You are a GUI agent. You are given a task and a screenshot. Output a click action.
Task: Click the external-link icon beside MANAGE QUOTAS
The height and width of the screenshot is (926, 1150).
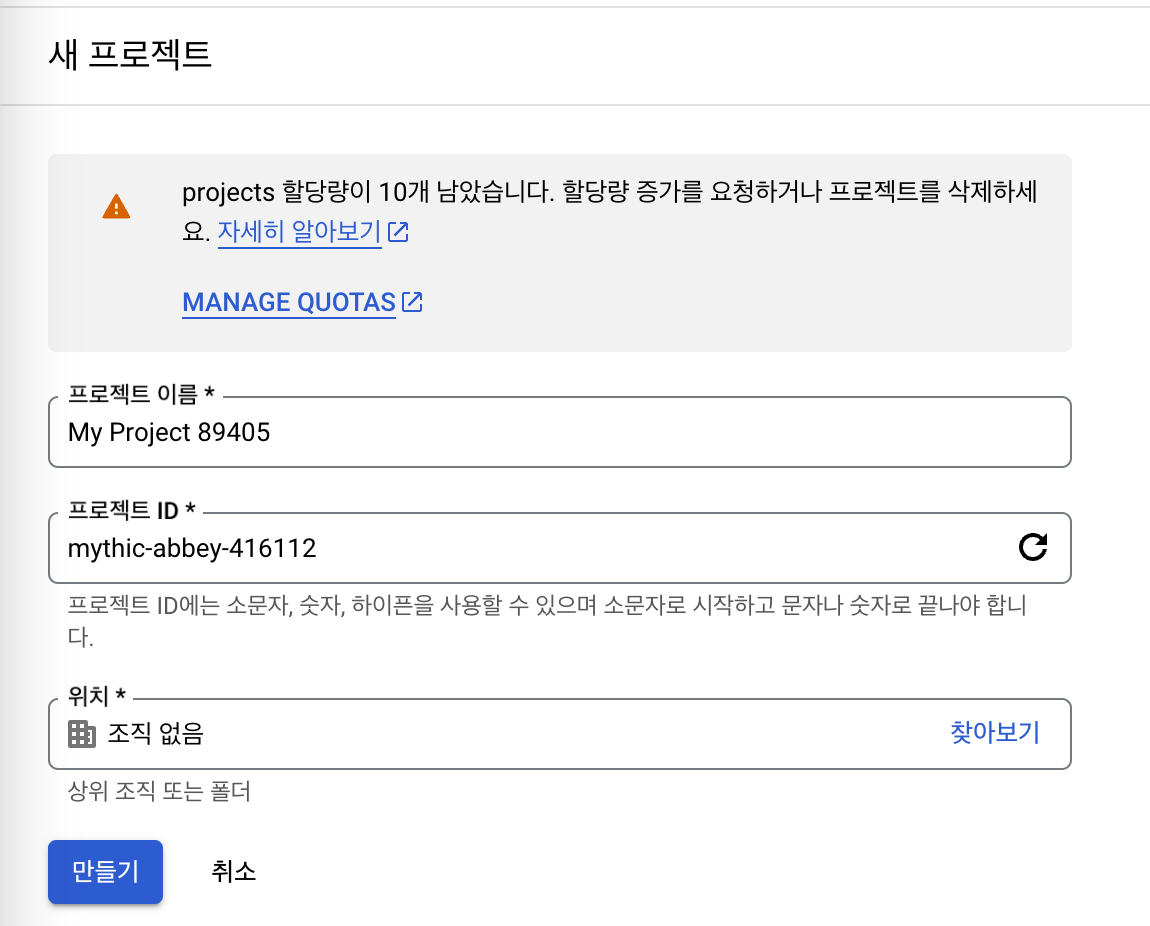click(412, 301)
